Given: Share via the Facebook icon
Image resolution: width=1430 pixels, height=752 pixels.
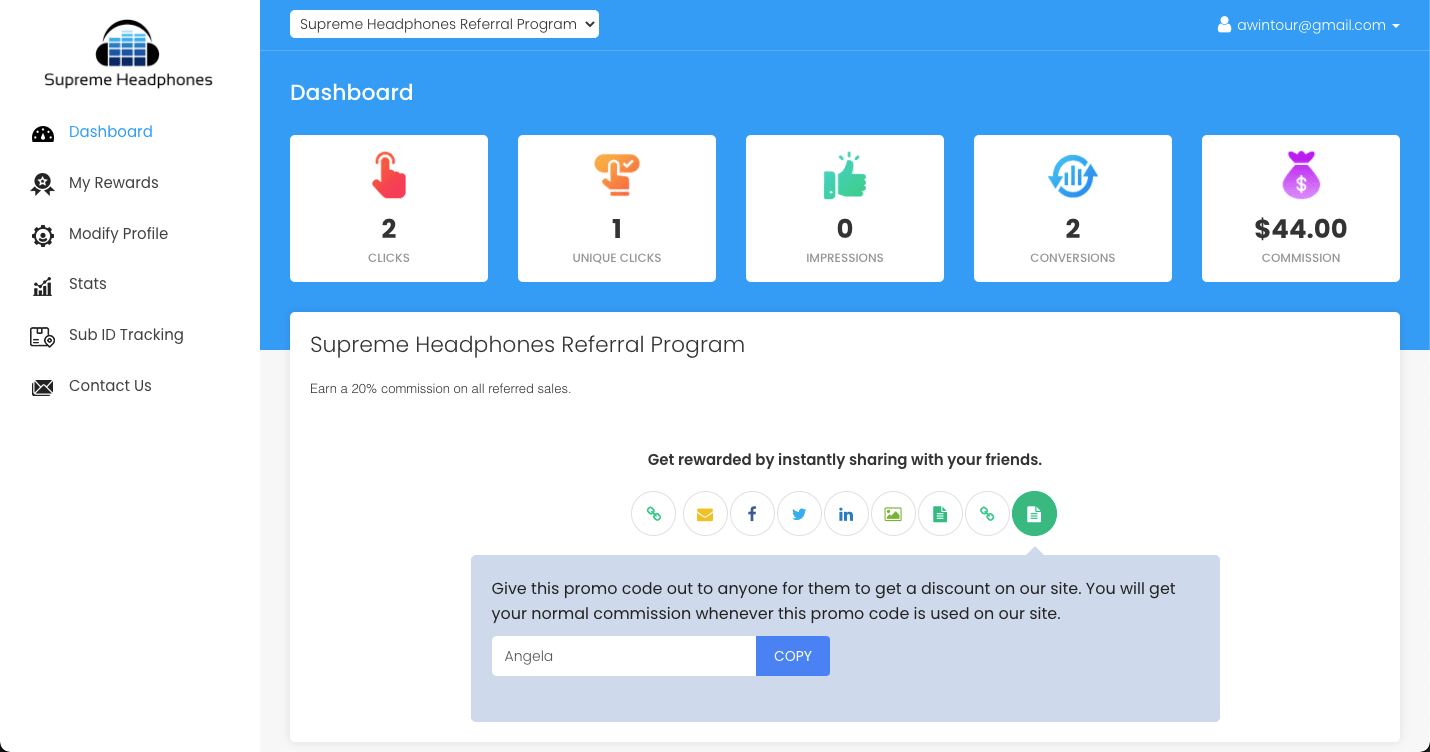Looking at the screenshot, I should (752, 515).
